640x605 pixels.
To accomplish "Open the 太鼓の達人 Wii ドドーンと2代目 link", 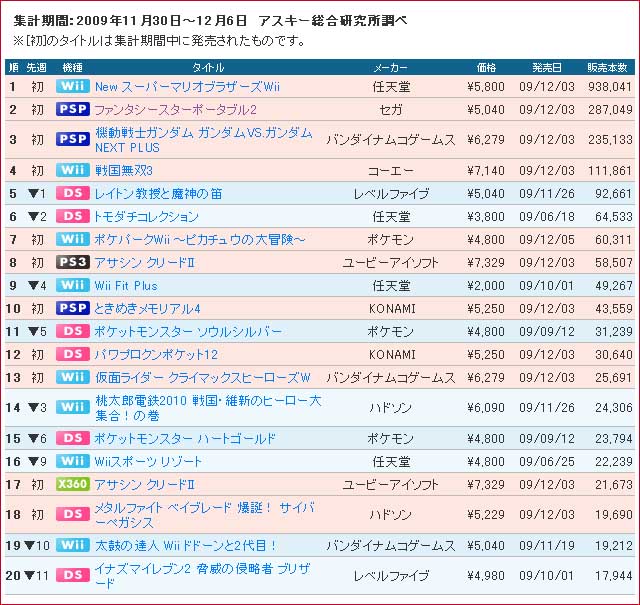I will point(186,545).
